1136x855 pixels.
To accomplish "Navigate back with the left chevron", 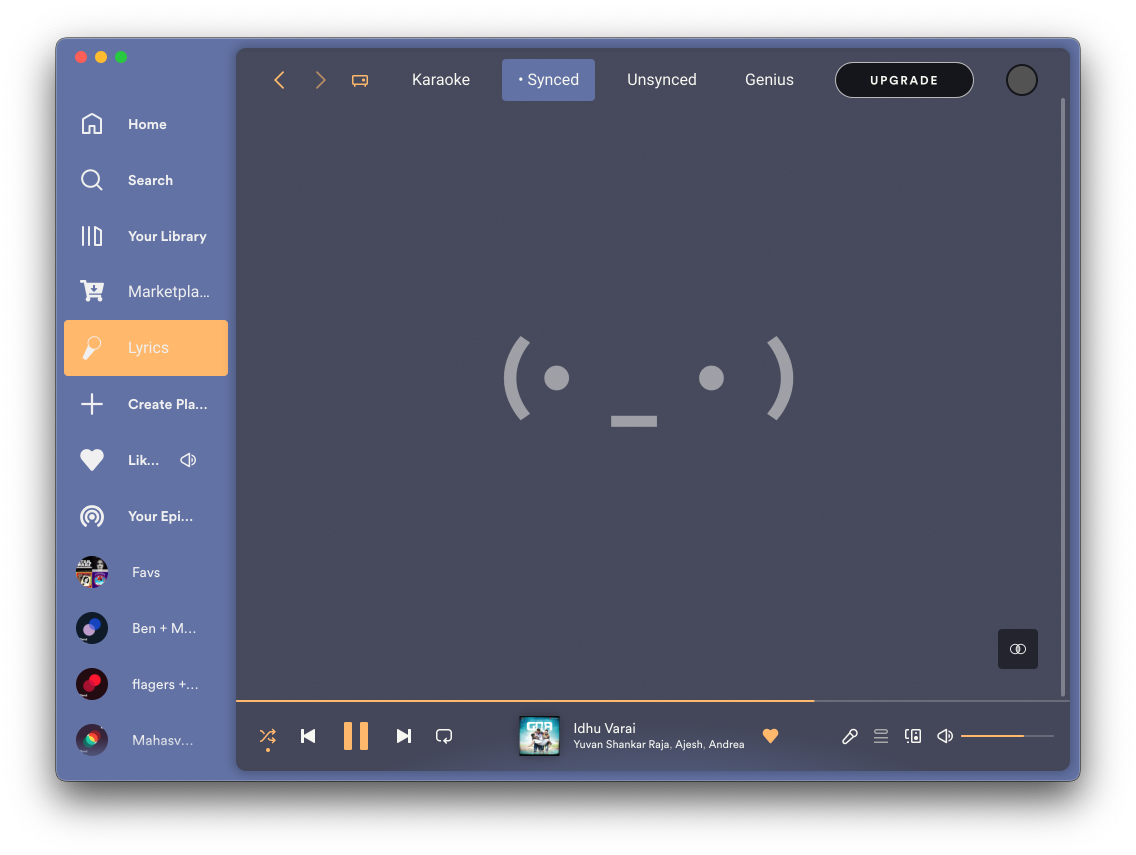I will (x=279, y=80).
